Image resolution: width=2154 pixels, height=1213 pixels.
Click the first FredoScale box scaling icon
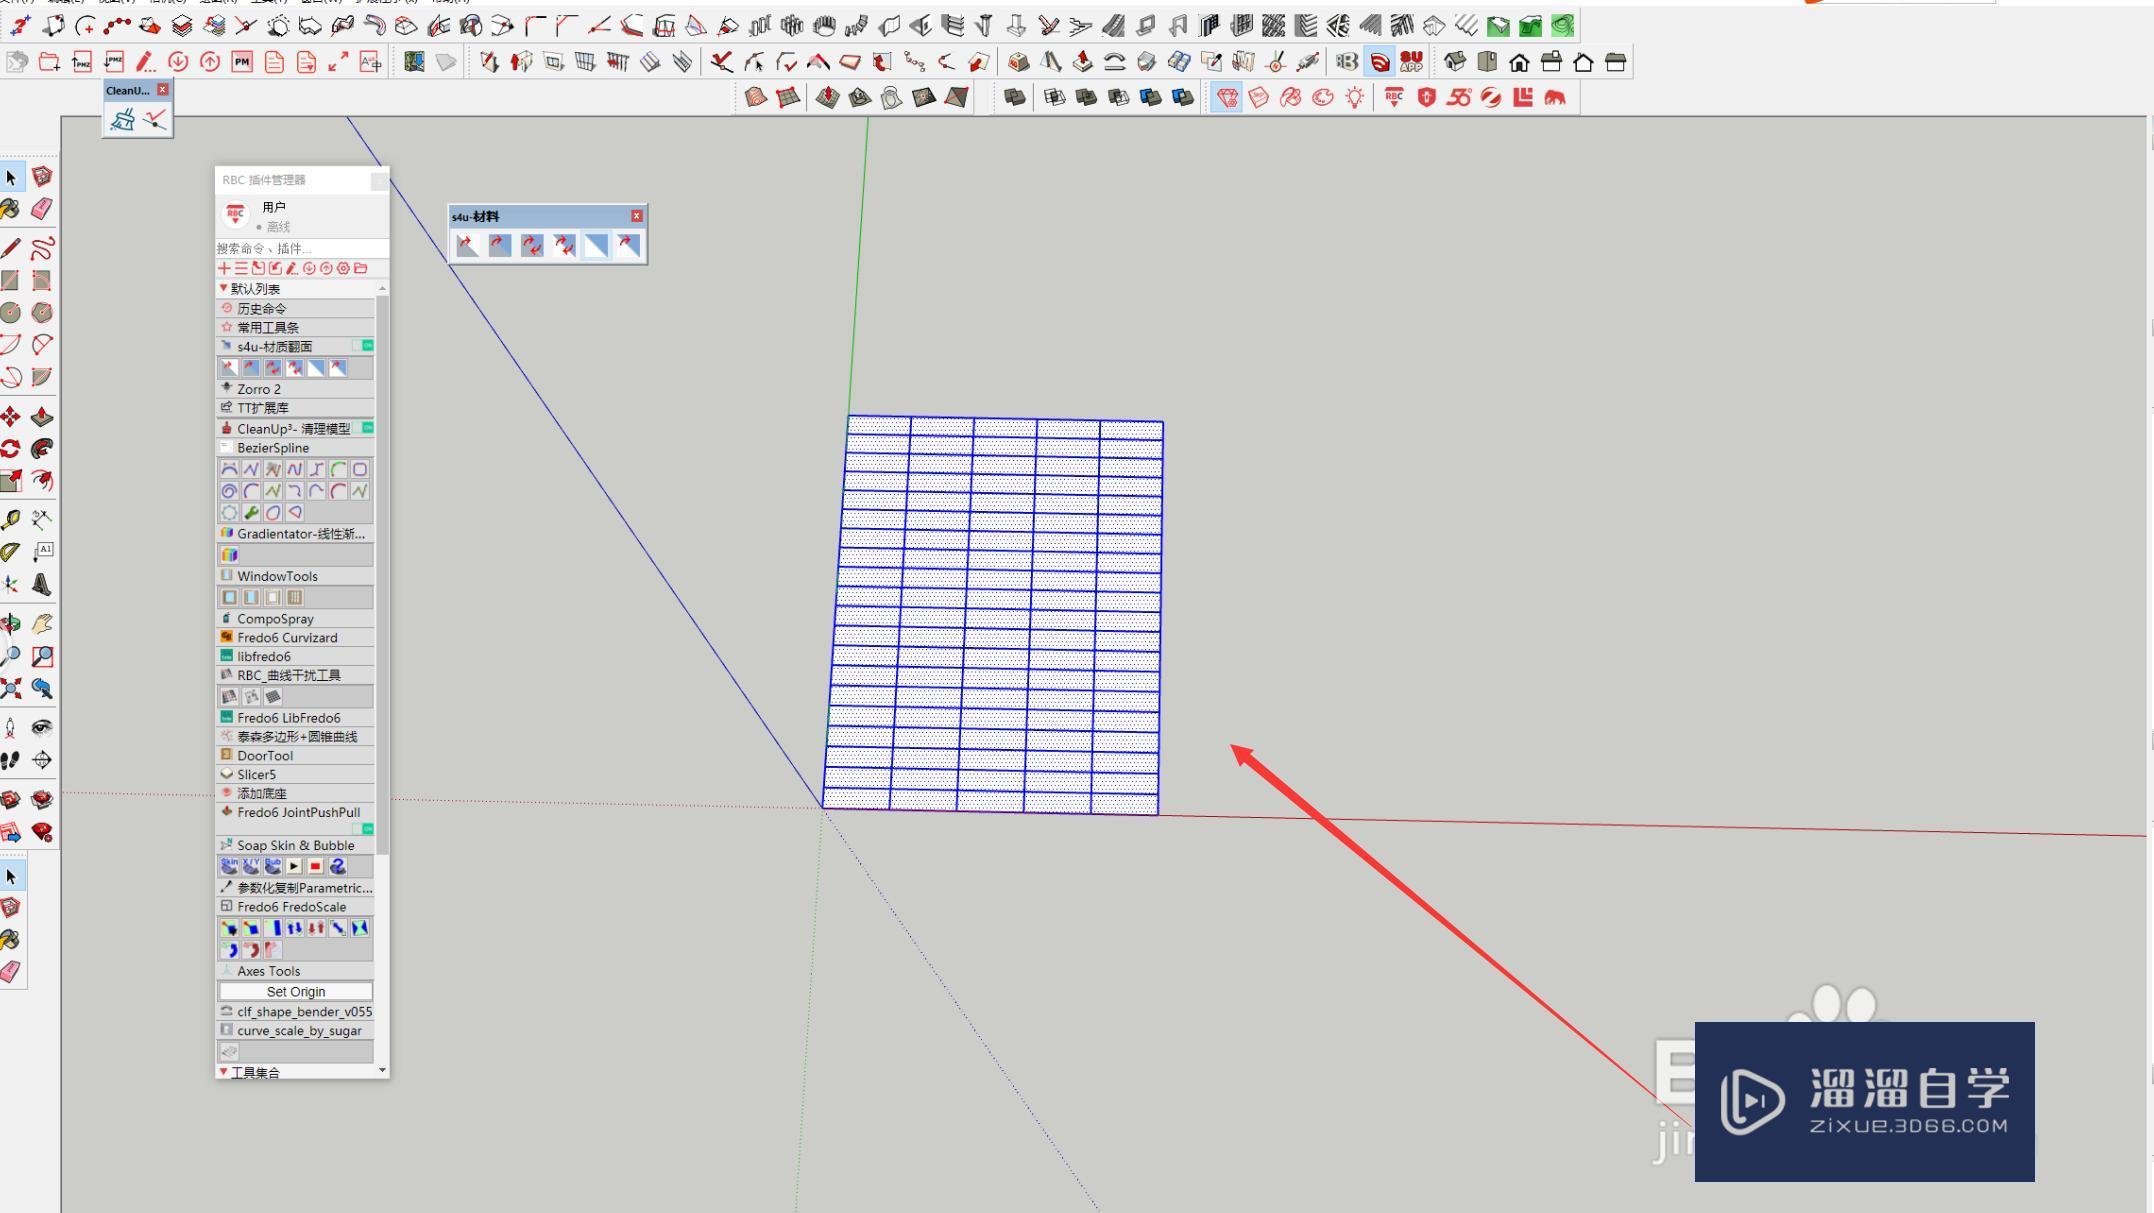point(229,928)
